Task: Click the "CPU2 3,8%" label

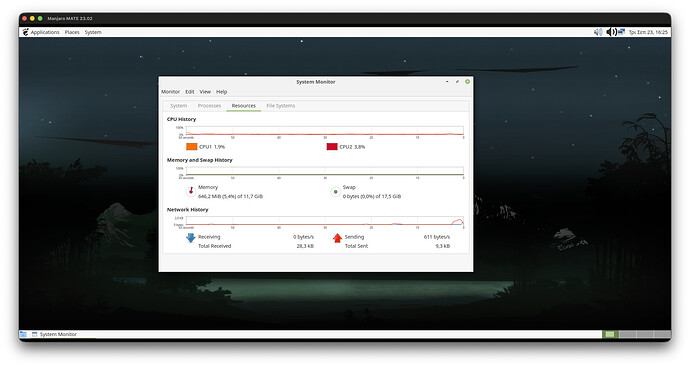Action: tap(352, 147)
